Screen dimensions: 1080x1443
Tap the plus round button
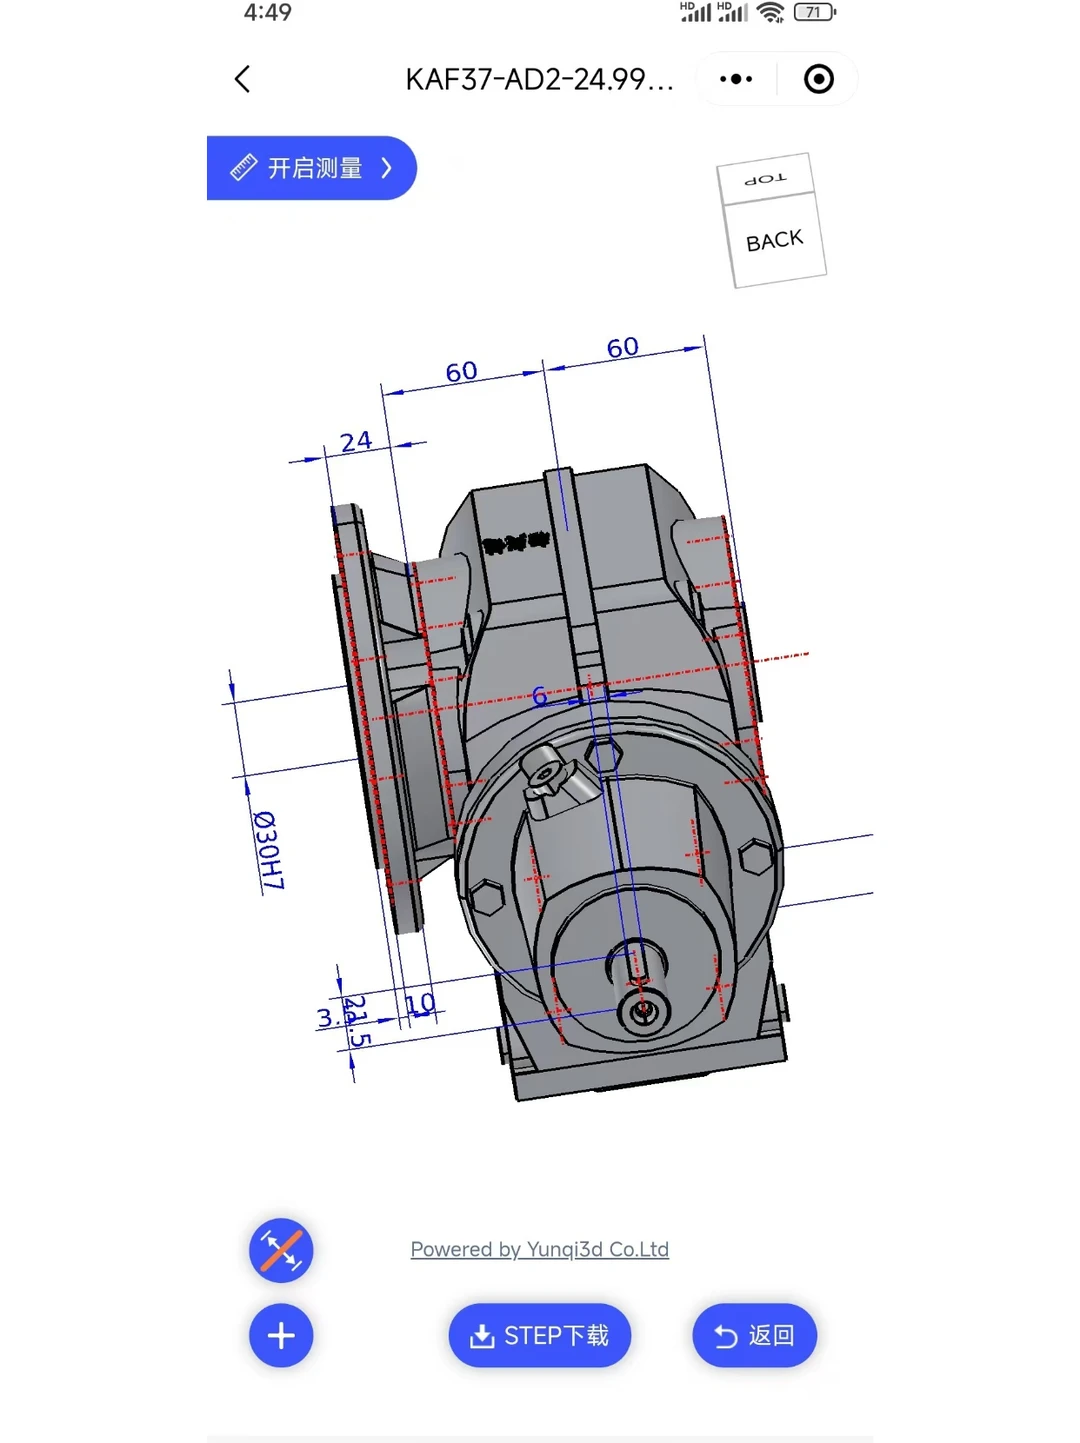(281, 1335)
